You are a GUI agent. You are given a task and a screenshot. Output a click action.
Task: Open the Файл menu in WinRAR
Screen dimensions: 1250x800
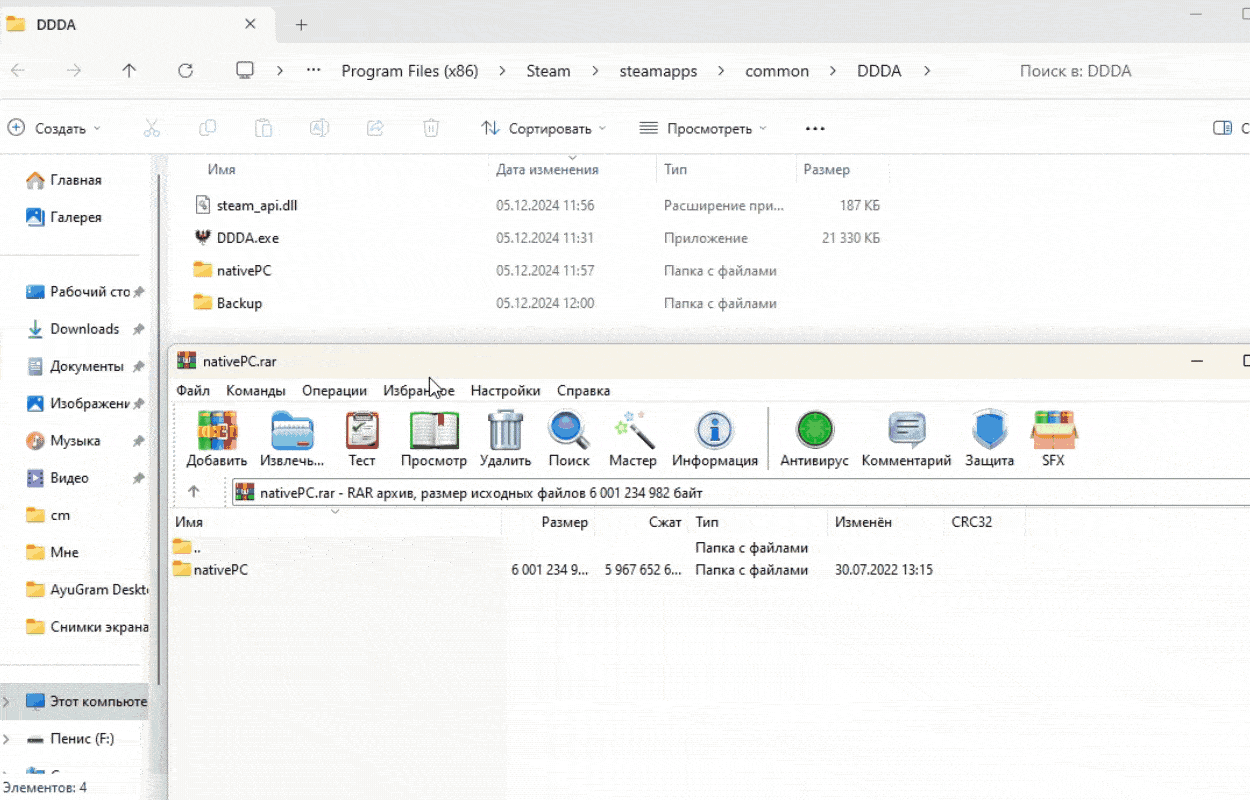tap(193, 391)
